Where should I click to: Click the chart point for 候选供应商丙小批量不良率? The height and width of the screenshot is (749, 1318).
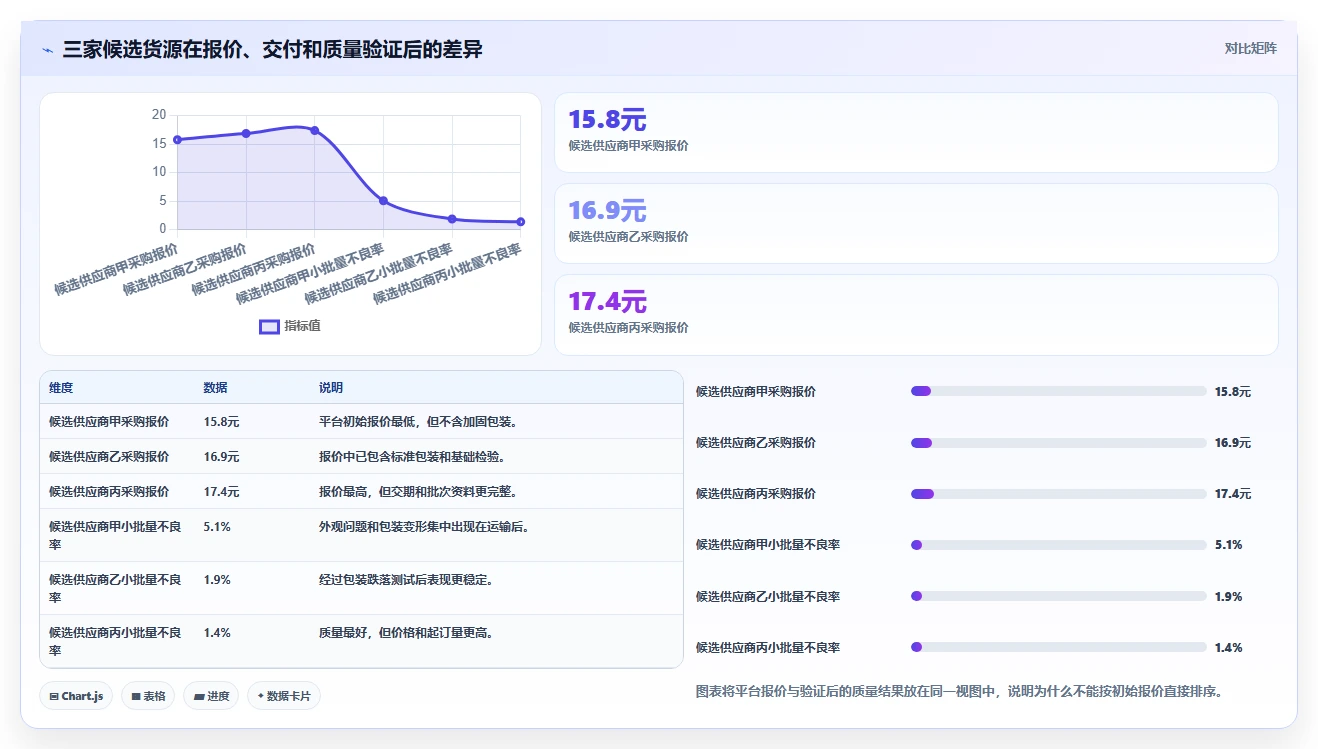click(521, 222)
